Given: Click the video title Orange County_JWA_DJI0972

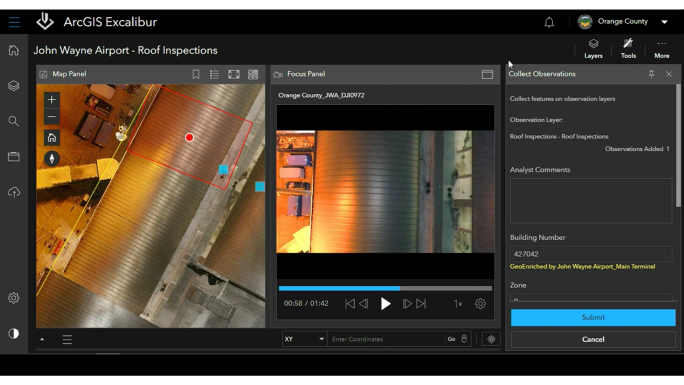Looking at the screenshot, I should tap(321, 95).
